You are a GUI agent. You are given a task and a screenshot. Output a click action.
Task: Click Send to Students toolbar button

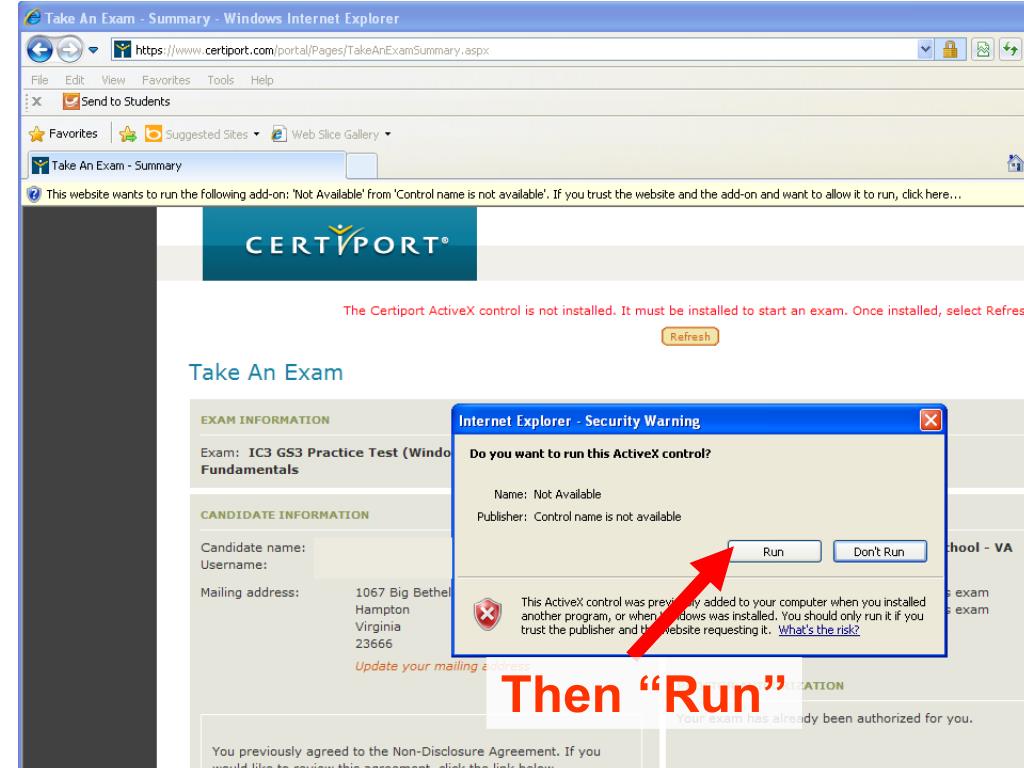[x=116, y=101]
